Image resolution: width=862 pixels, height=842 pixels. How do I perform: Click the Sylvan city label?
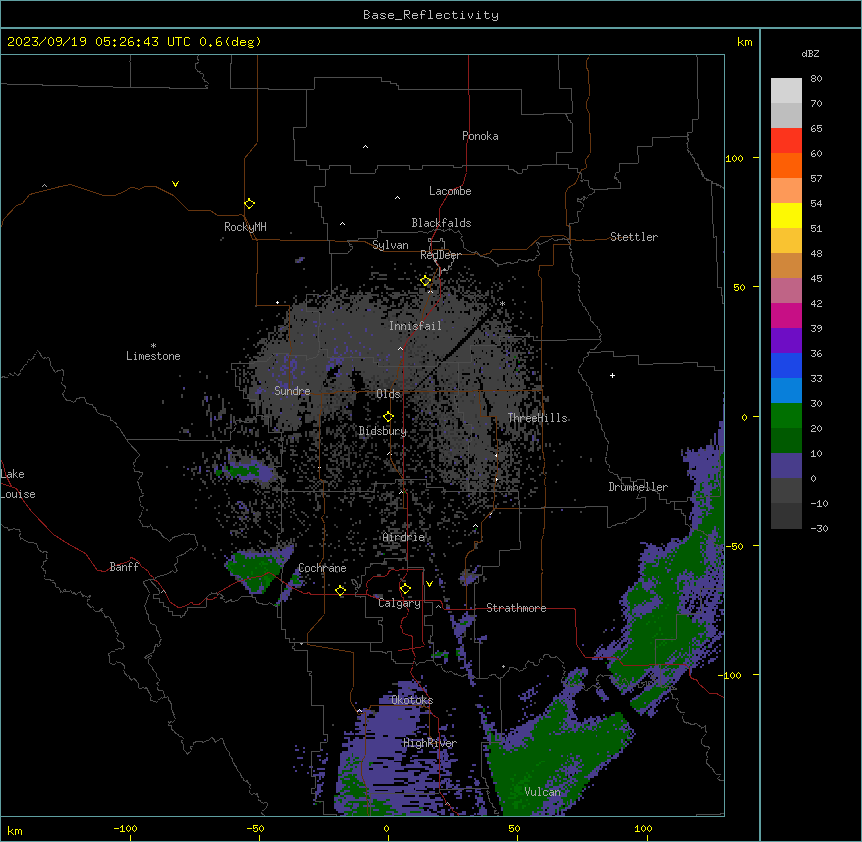(x=390, y=245)
